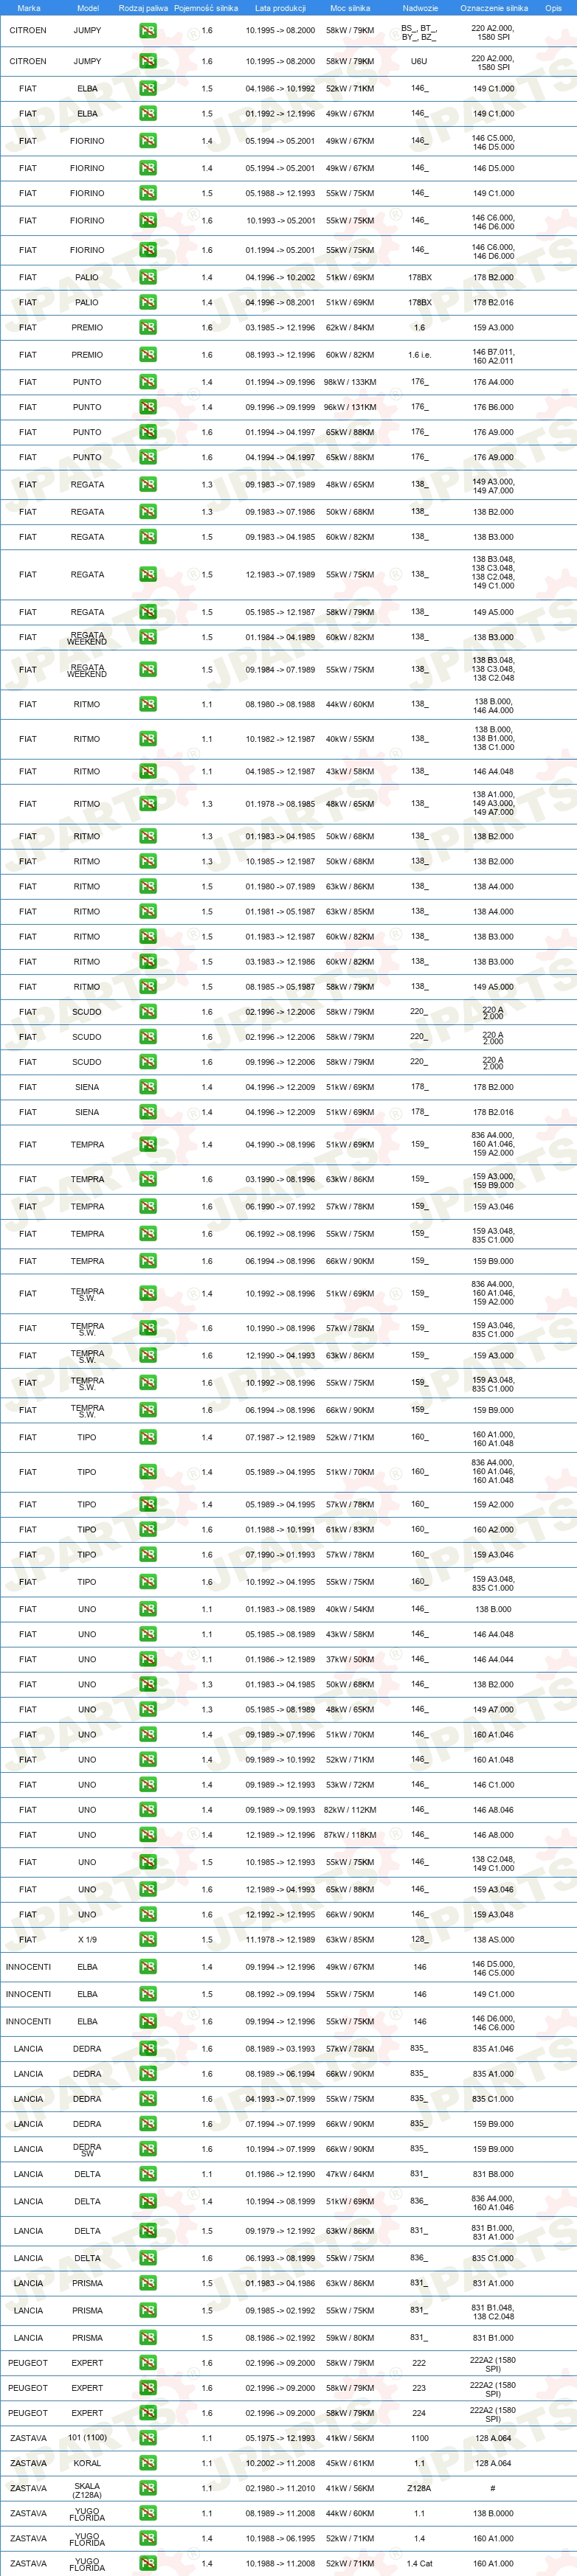
Task: Select production years '10.2002 -> 11.2008'
Action: tap(280, 2463)
